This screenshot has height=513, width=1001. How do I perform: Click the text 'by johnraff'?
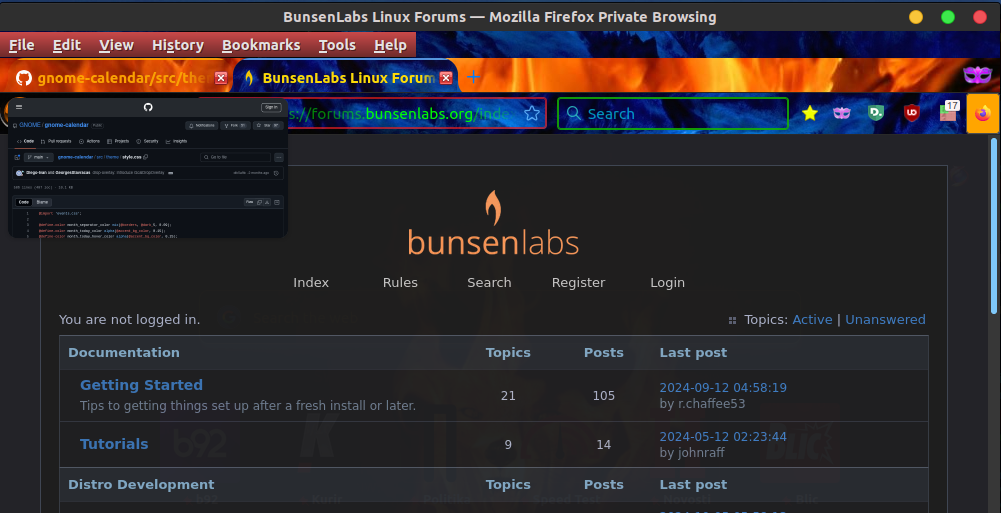[692, 453]
